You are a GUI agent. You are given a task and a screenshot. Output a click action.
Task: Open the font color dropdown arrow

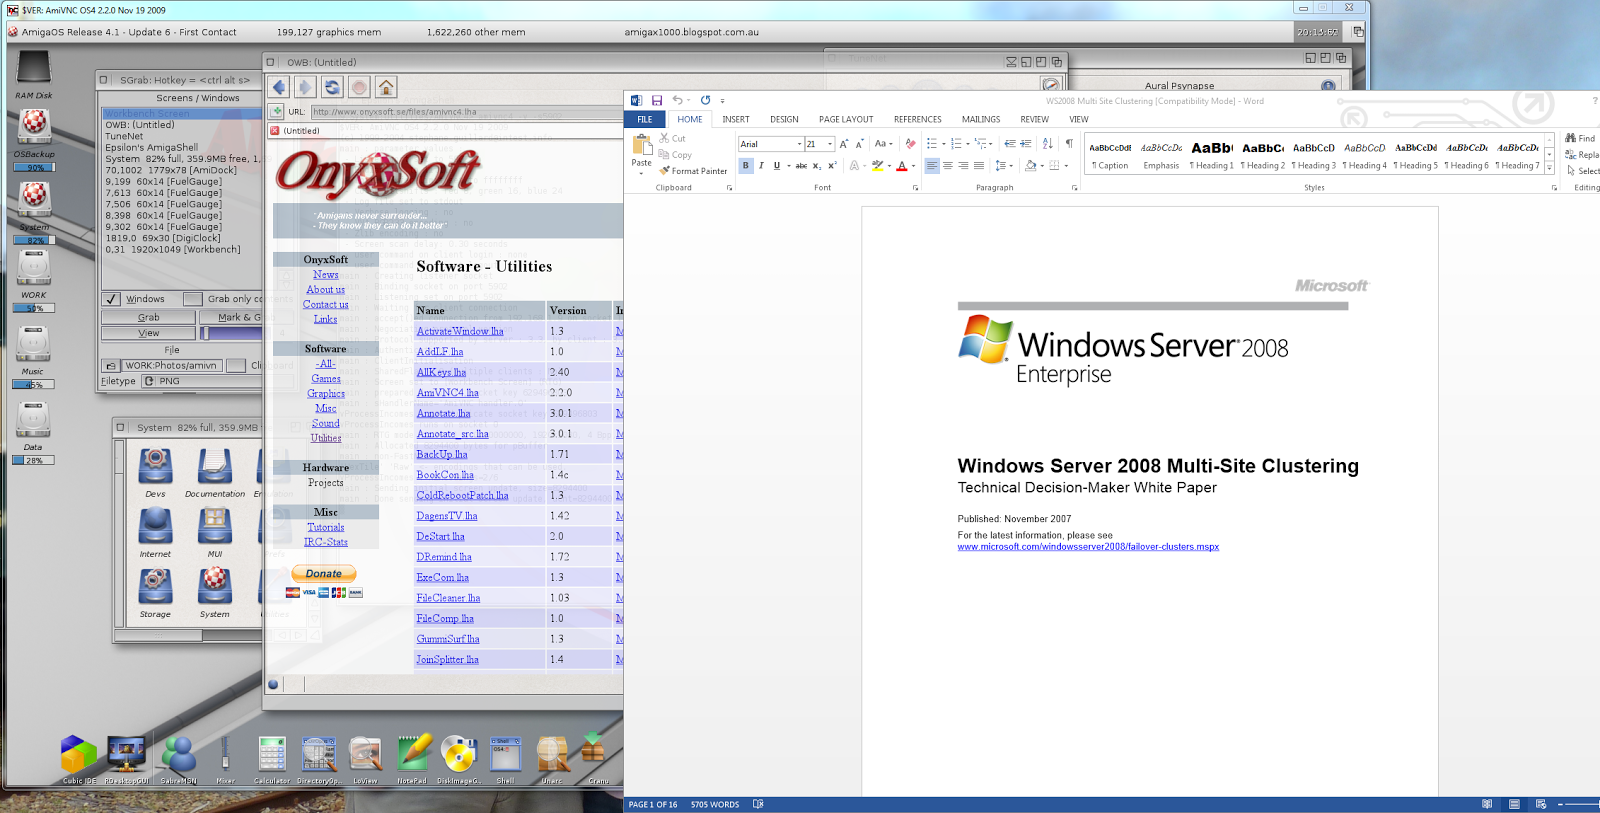point(913,166)
